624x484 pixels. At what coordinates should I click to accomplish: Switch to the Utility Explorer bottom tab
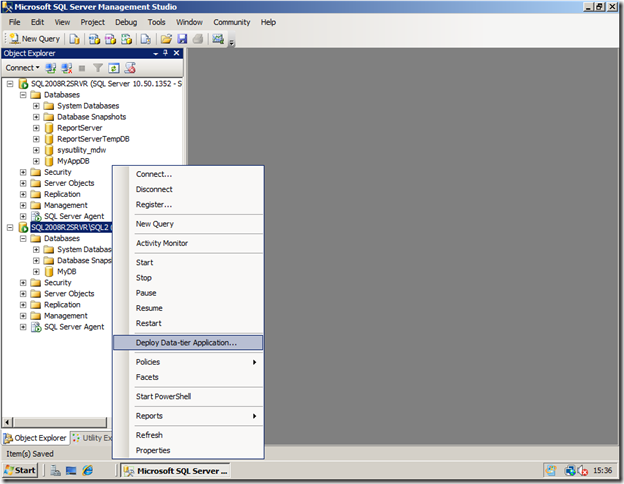(92, 438)
